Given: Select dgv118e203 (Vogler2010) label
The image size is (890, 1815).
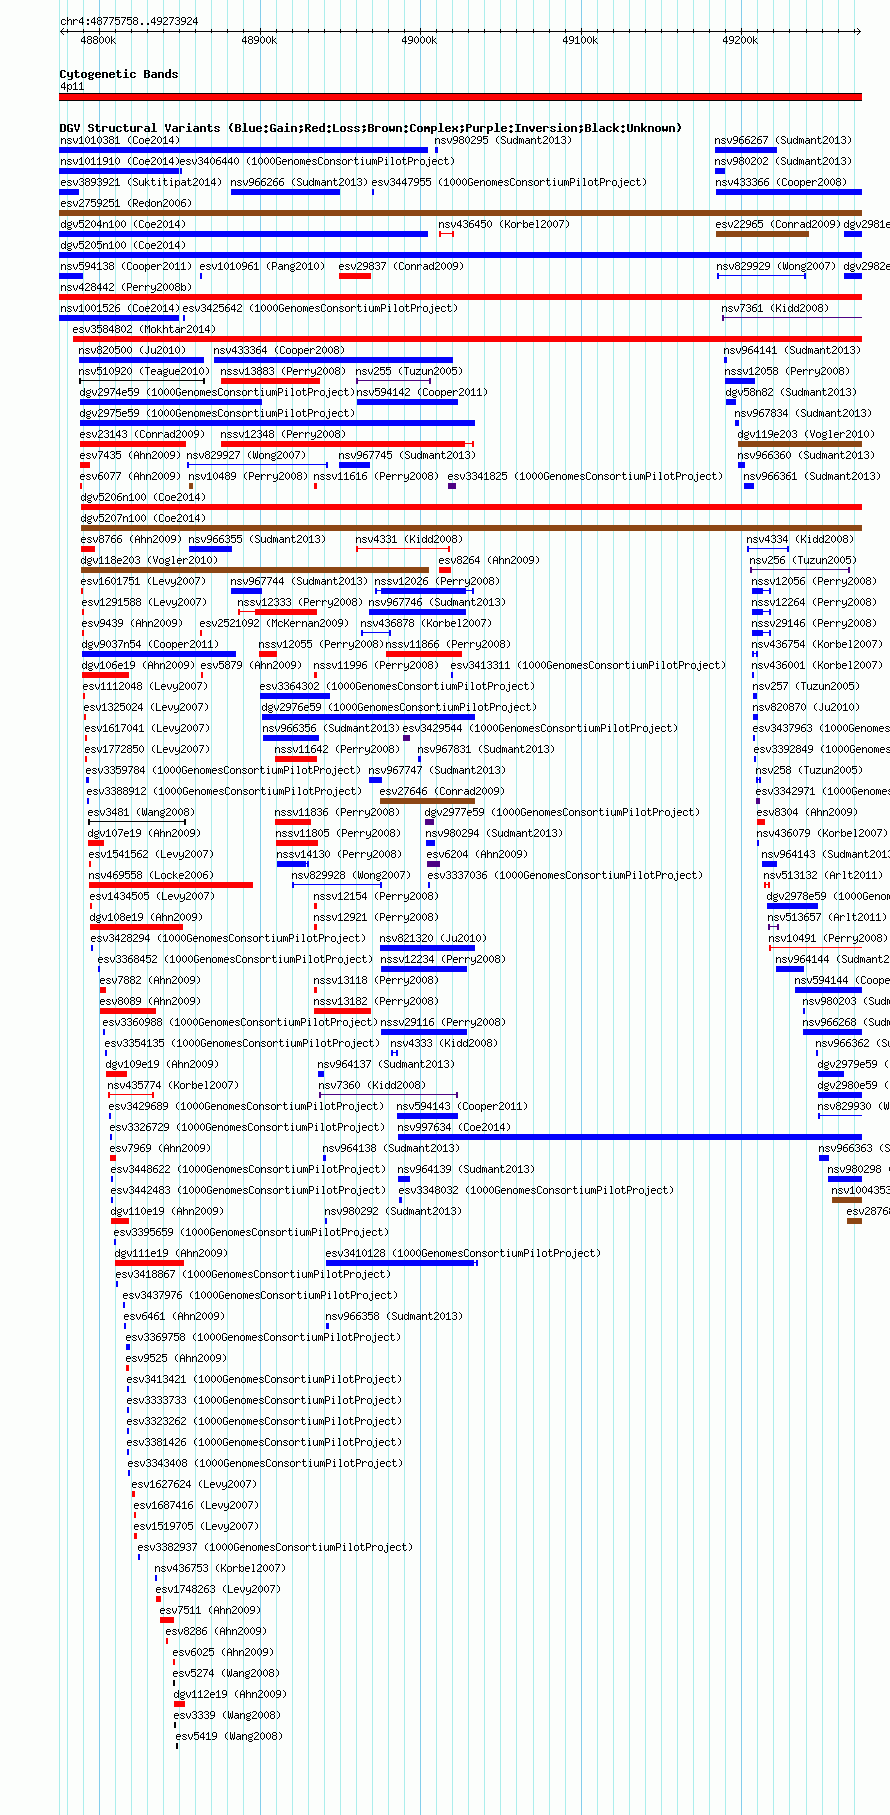Looking at the screenshot, I should pyautogui.click(x=149, y=560).
